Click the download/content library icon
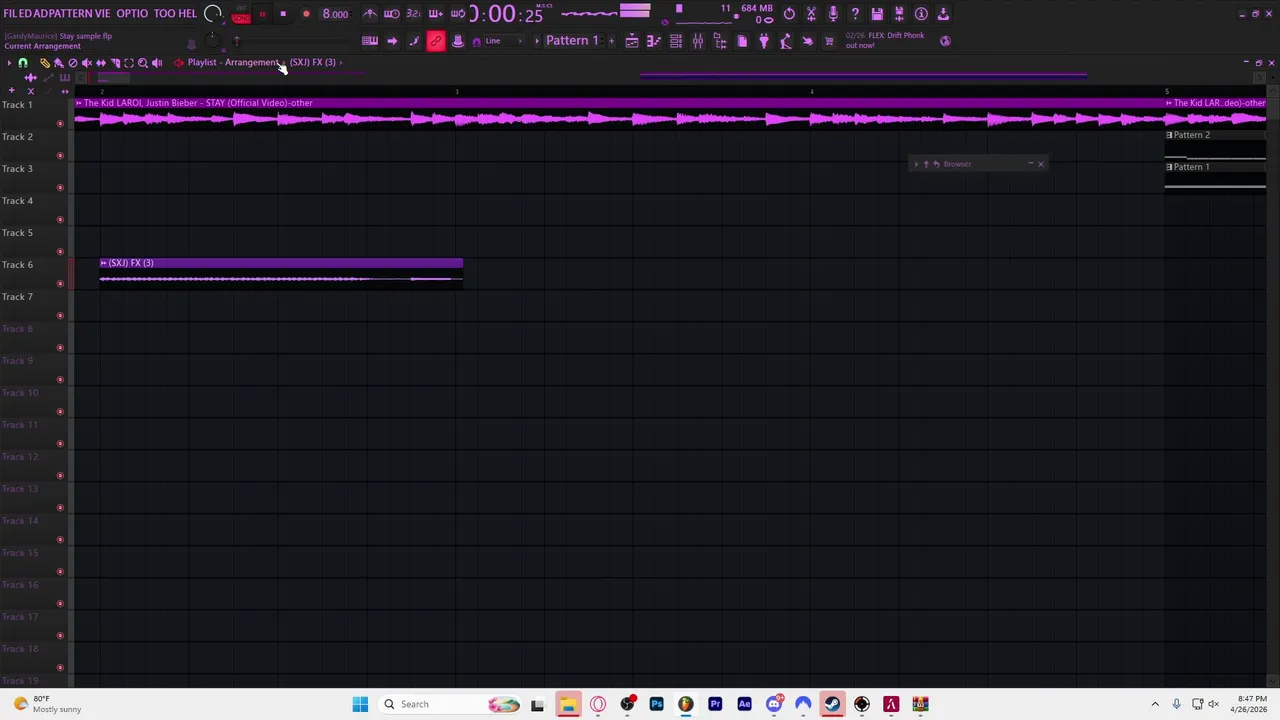 [x=943, y=14]
